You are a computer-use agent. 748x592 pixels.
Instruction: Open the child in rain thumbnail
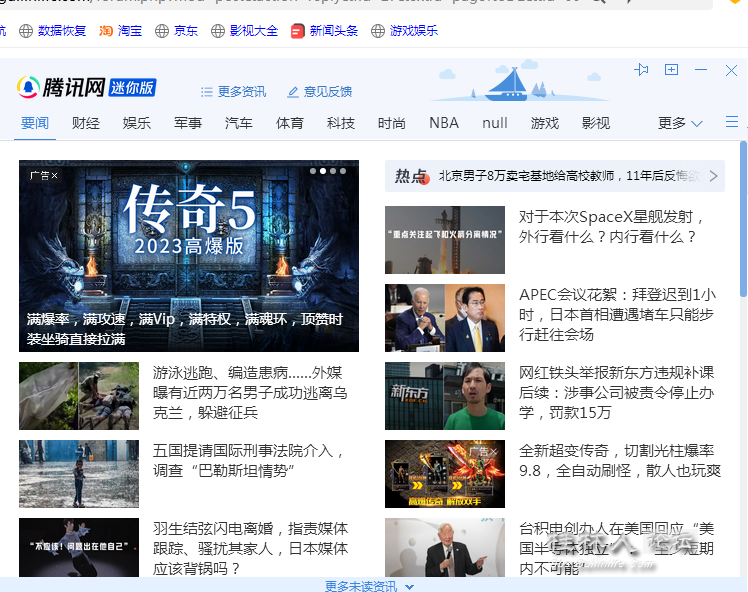click(x=79, y=474)
